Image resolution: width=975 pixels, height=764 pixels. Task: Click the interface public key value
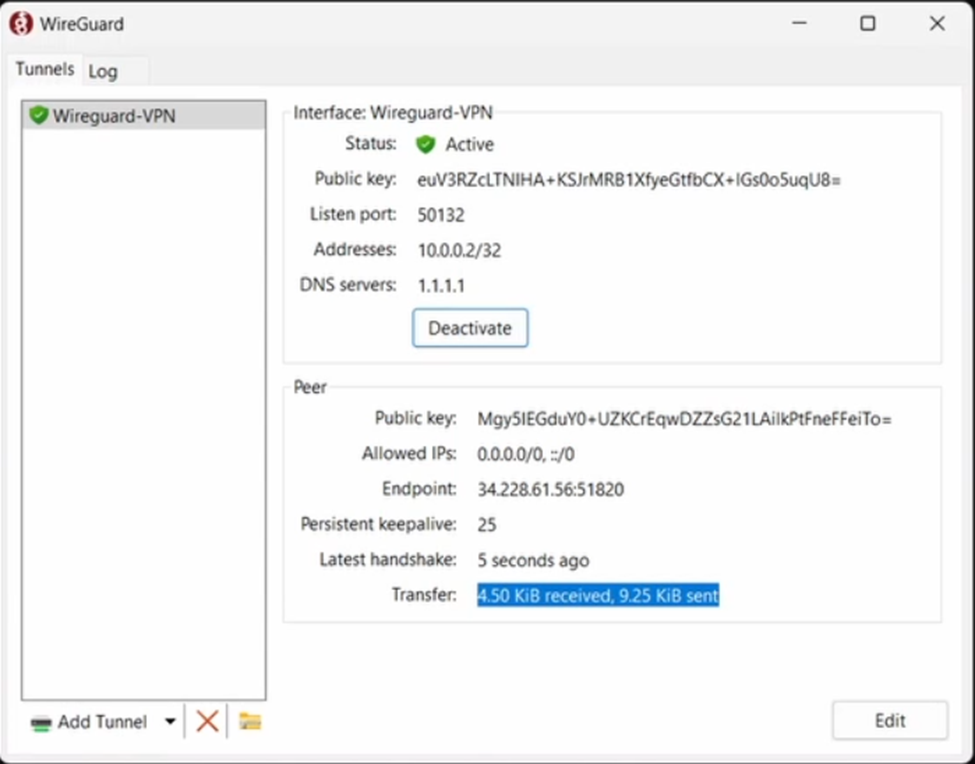[629, 180]
